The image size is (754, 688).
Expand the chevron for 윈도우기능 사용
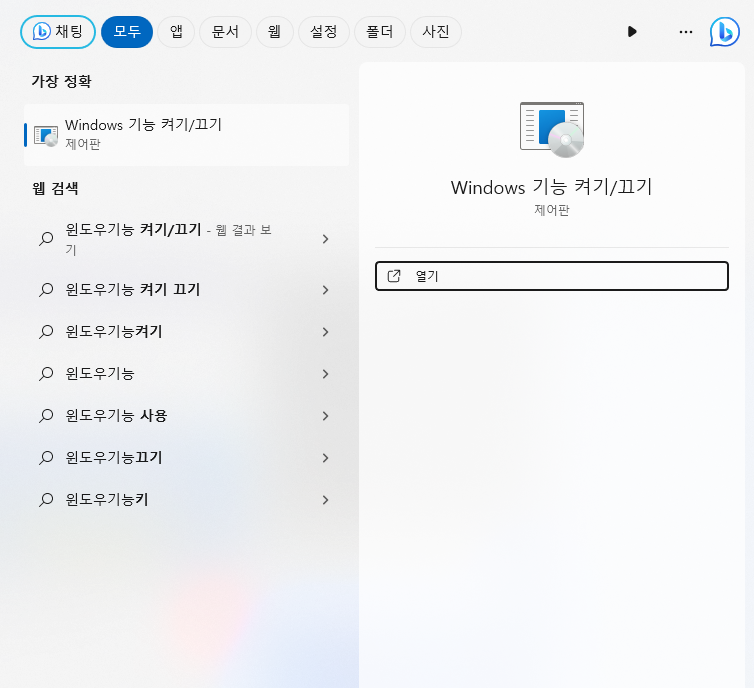pos(326,415)
